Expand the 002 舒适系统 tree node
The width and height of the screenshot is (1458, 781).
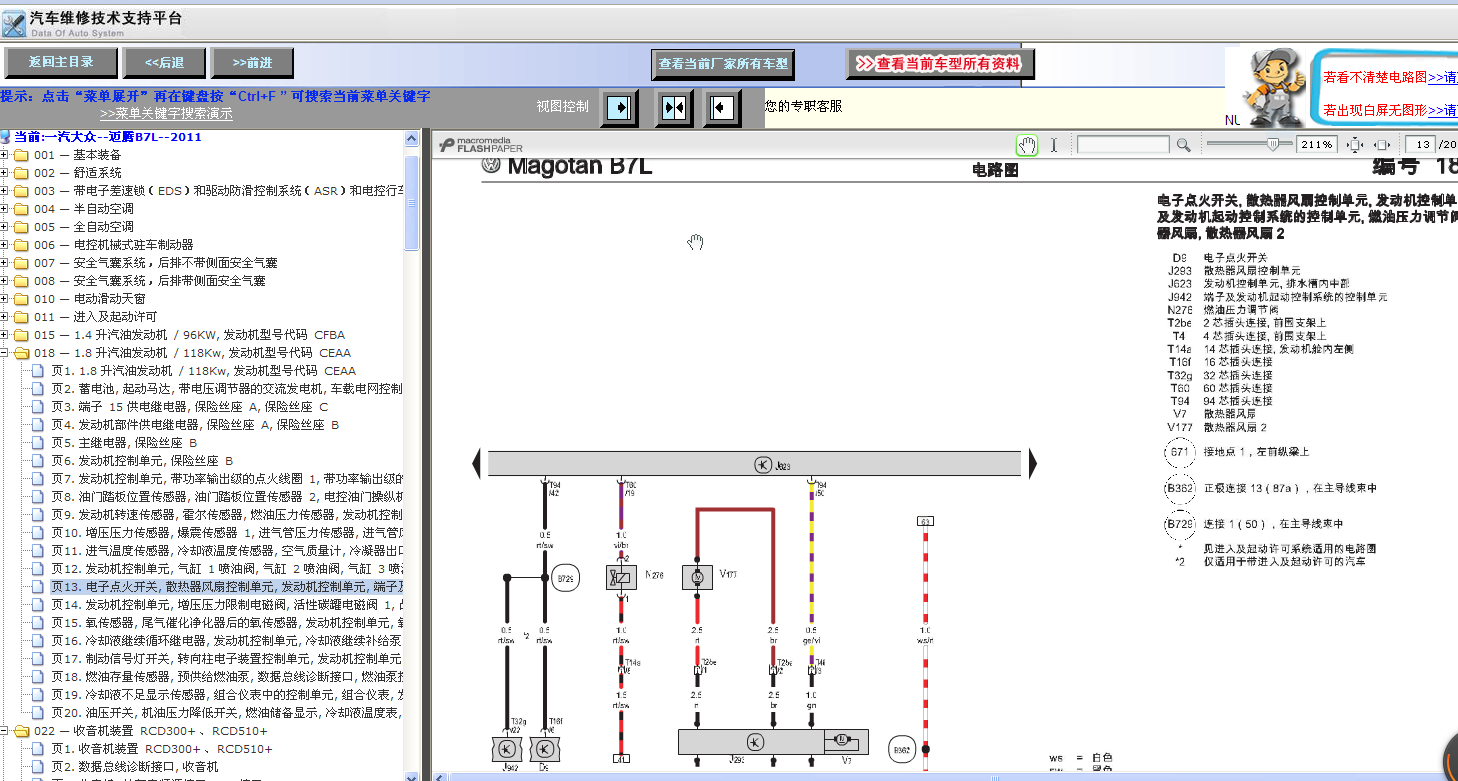click(x=5, y=173)
